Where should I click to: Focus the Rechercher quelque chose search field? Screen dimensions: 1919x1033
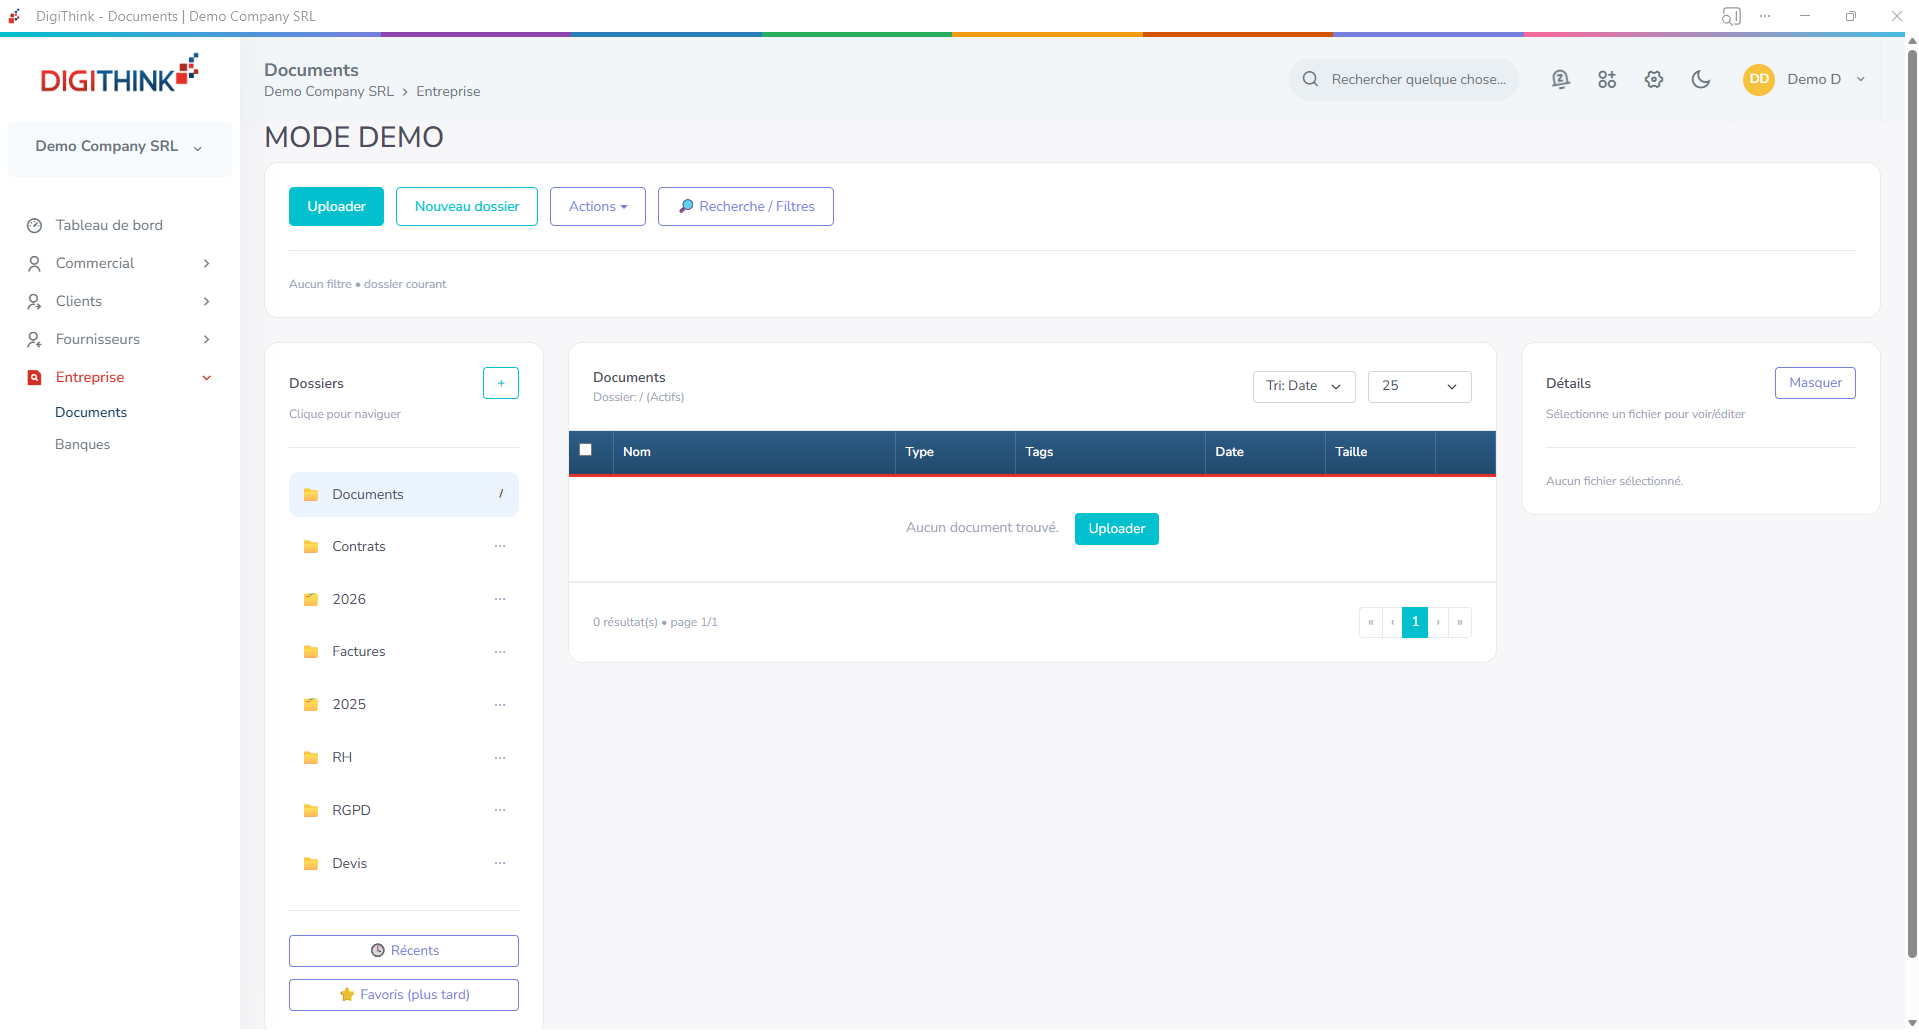[1417, 79]
